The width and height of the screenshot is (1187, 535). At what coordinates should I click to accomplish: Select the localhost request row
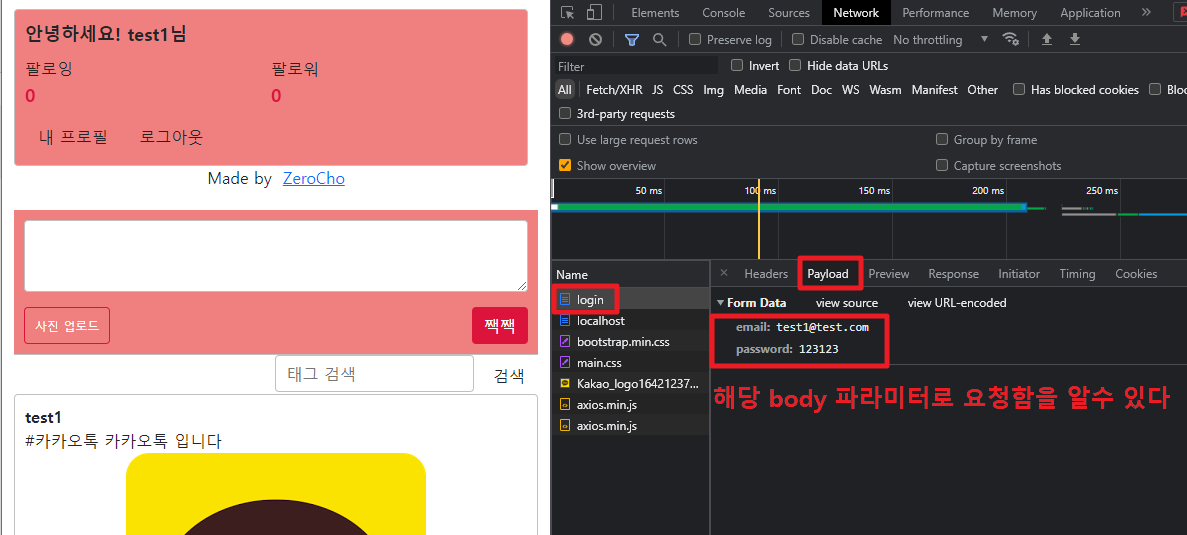631,321
